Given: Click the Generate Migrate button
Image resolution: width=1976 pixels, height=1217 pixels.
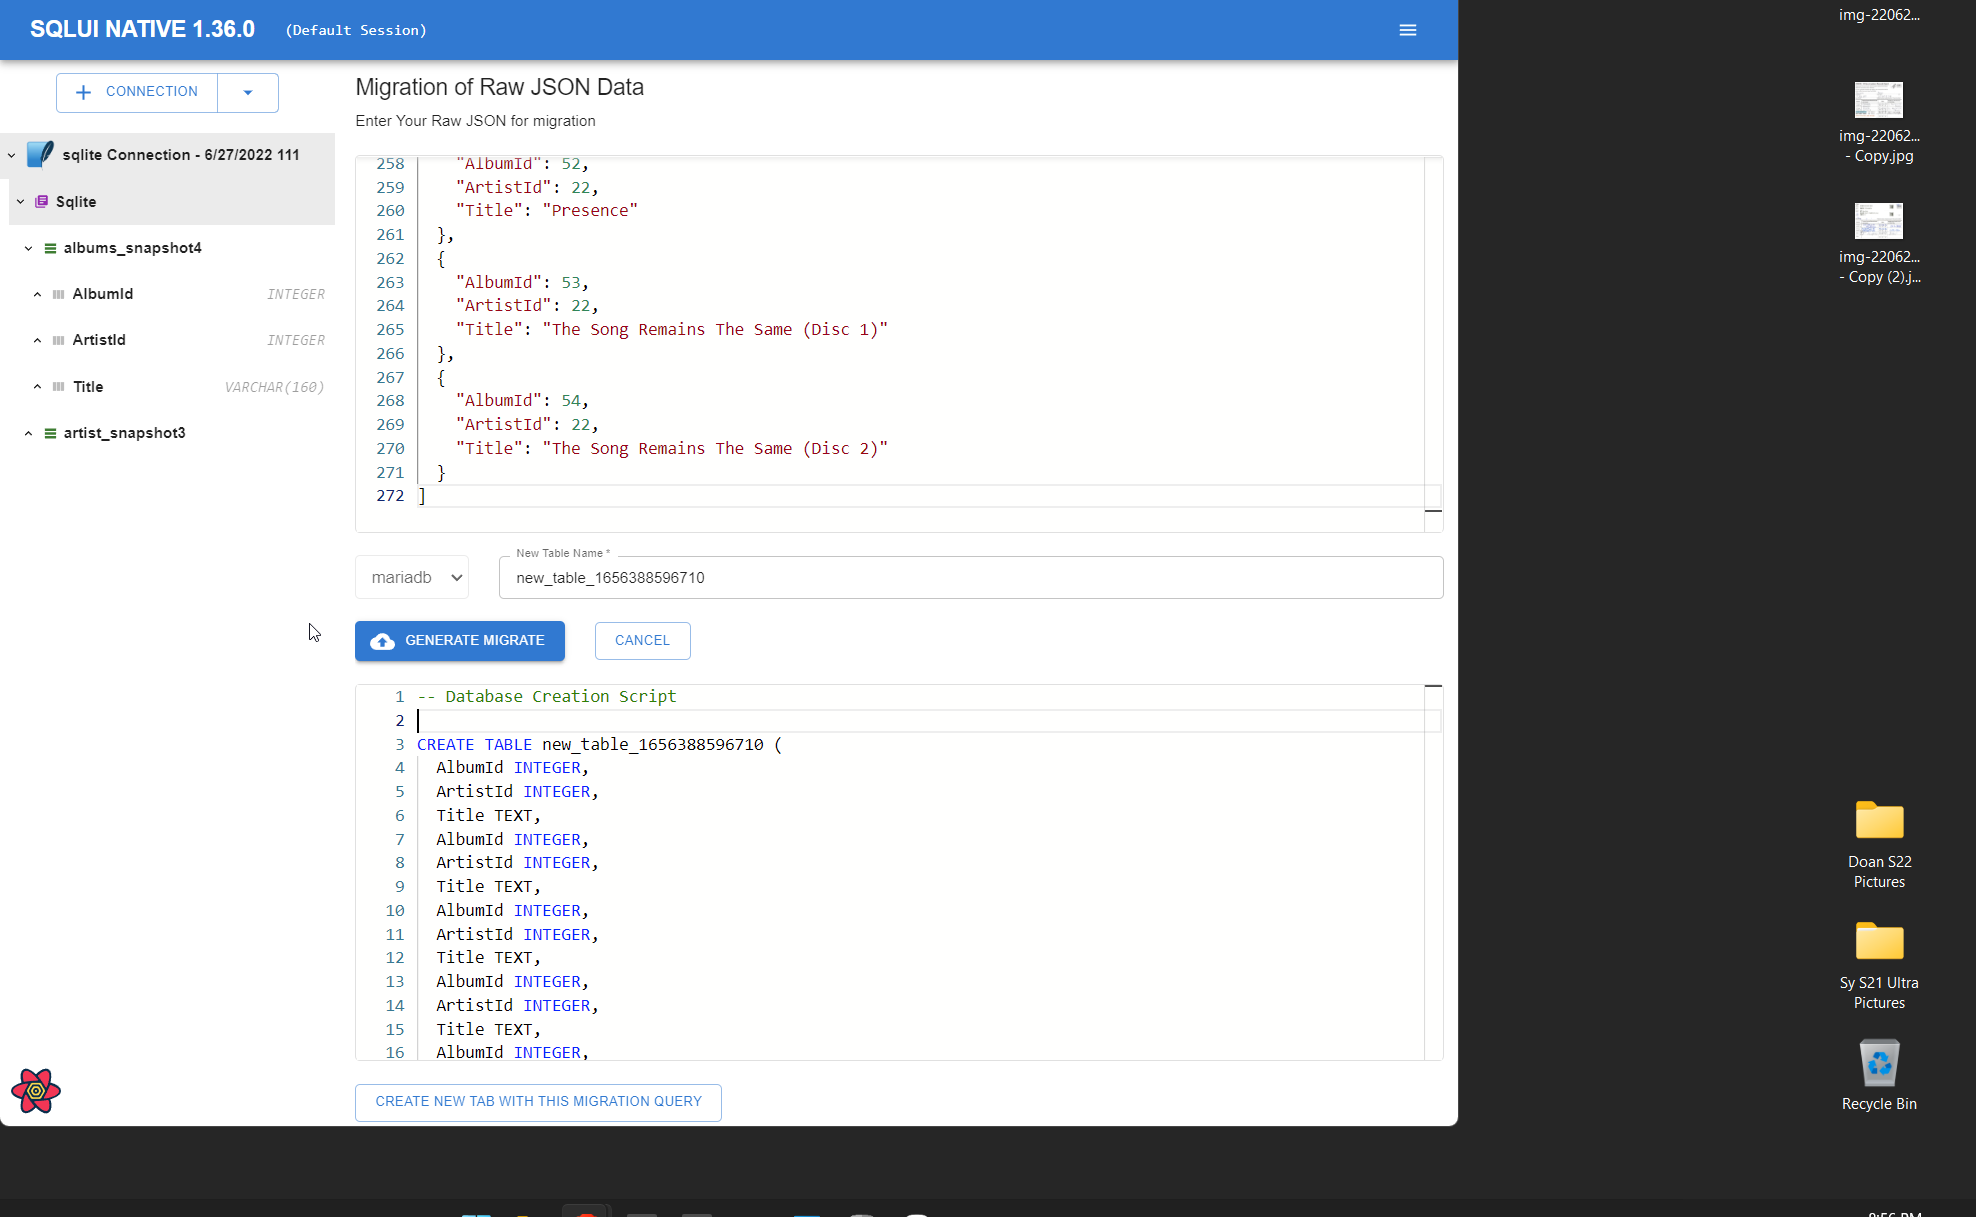Looking at the screenshot, I should [x=460, y=641].
